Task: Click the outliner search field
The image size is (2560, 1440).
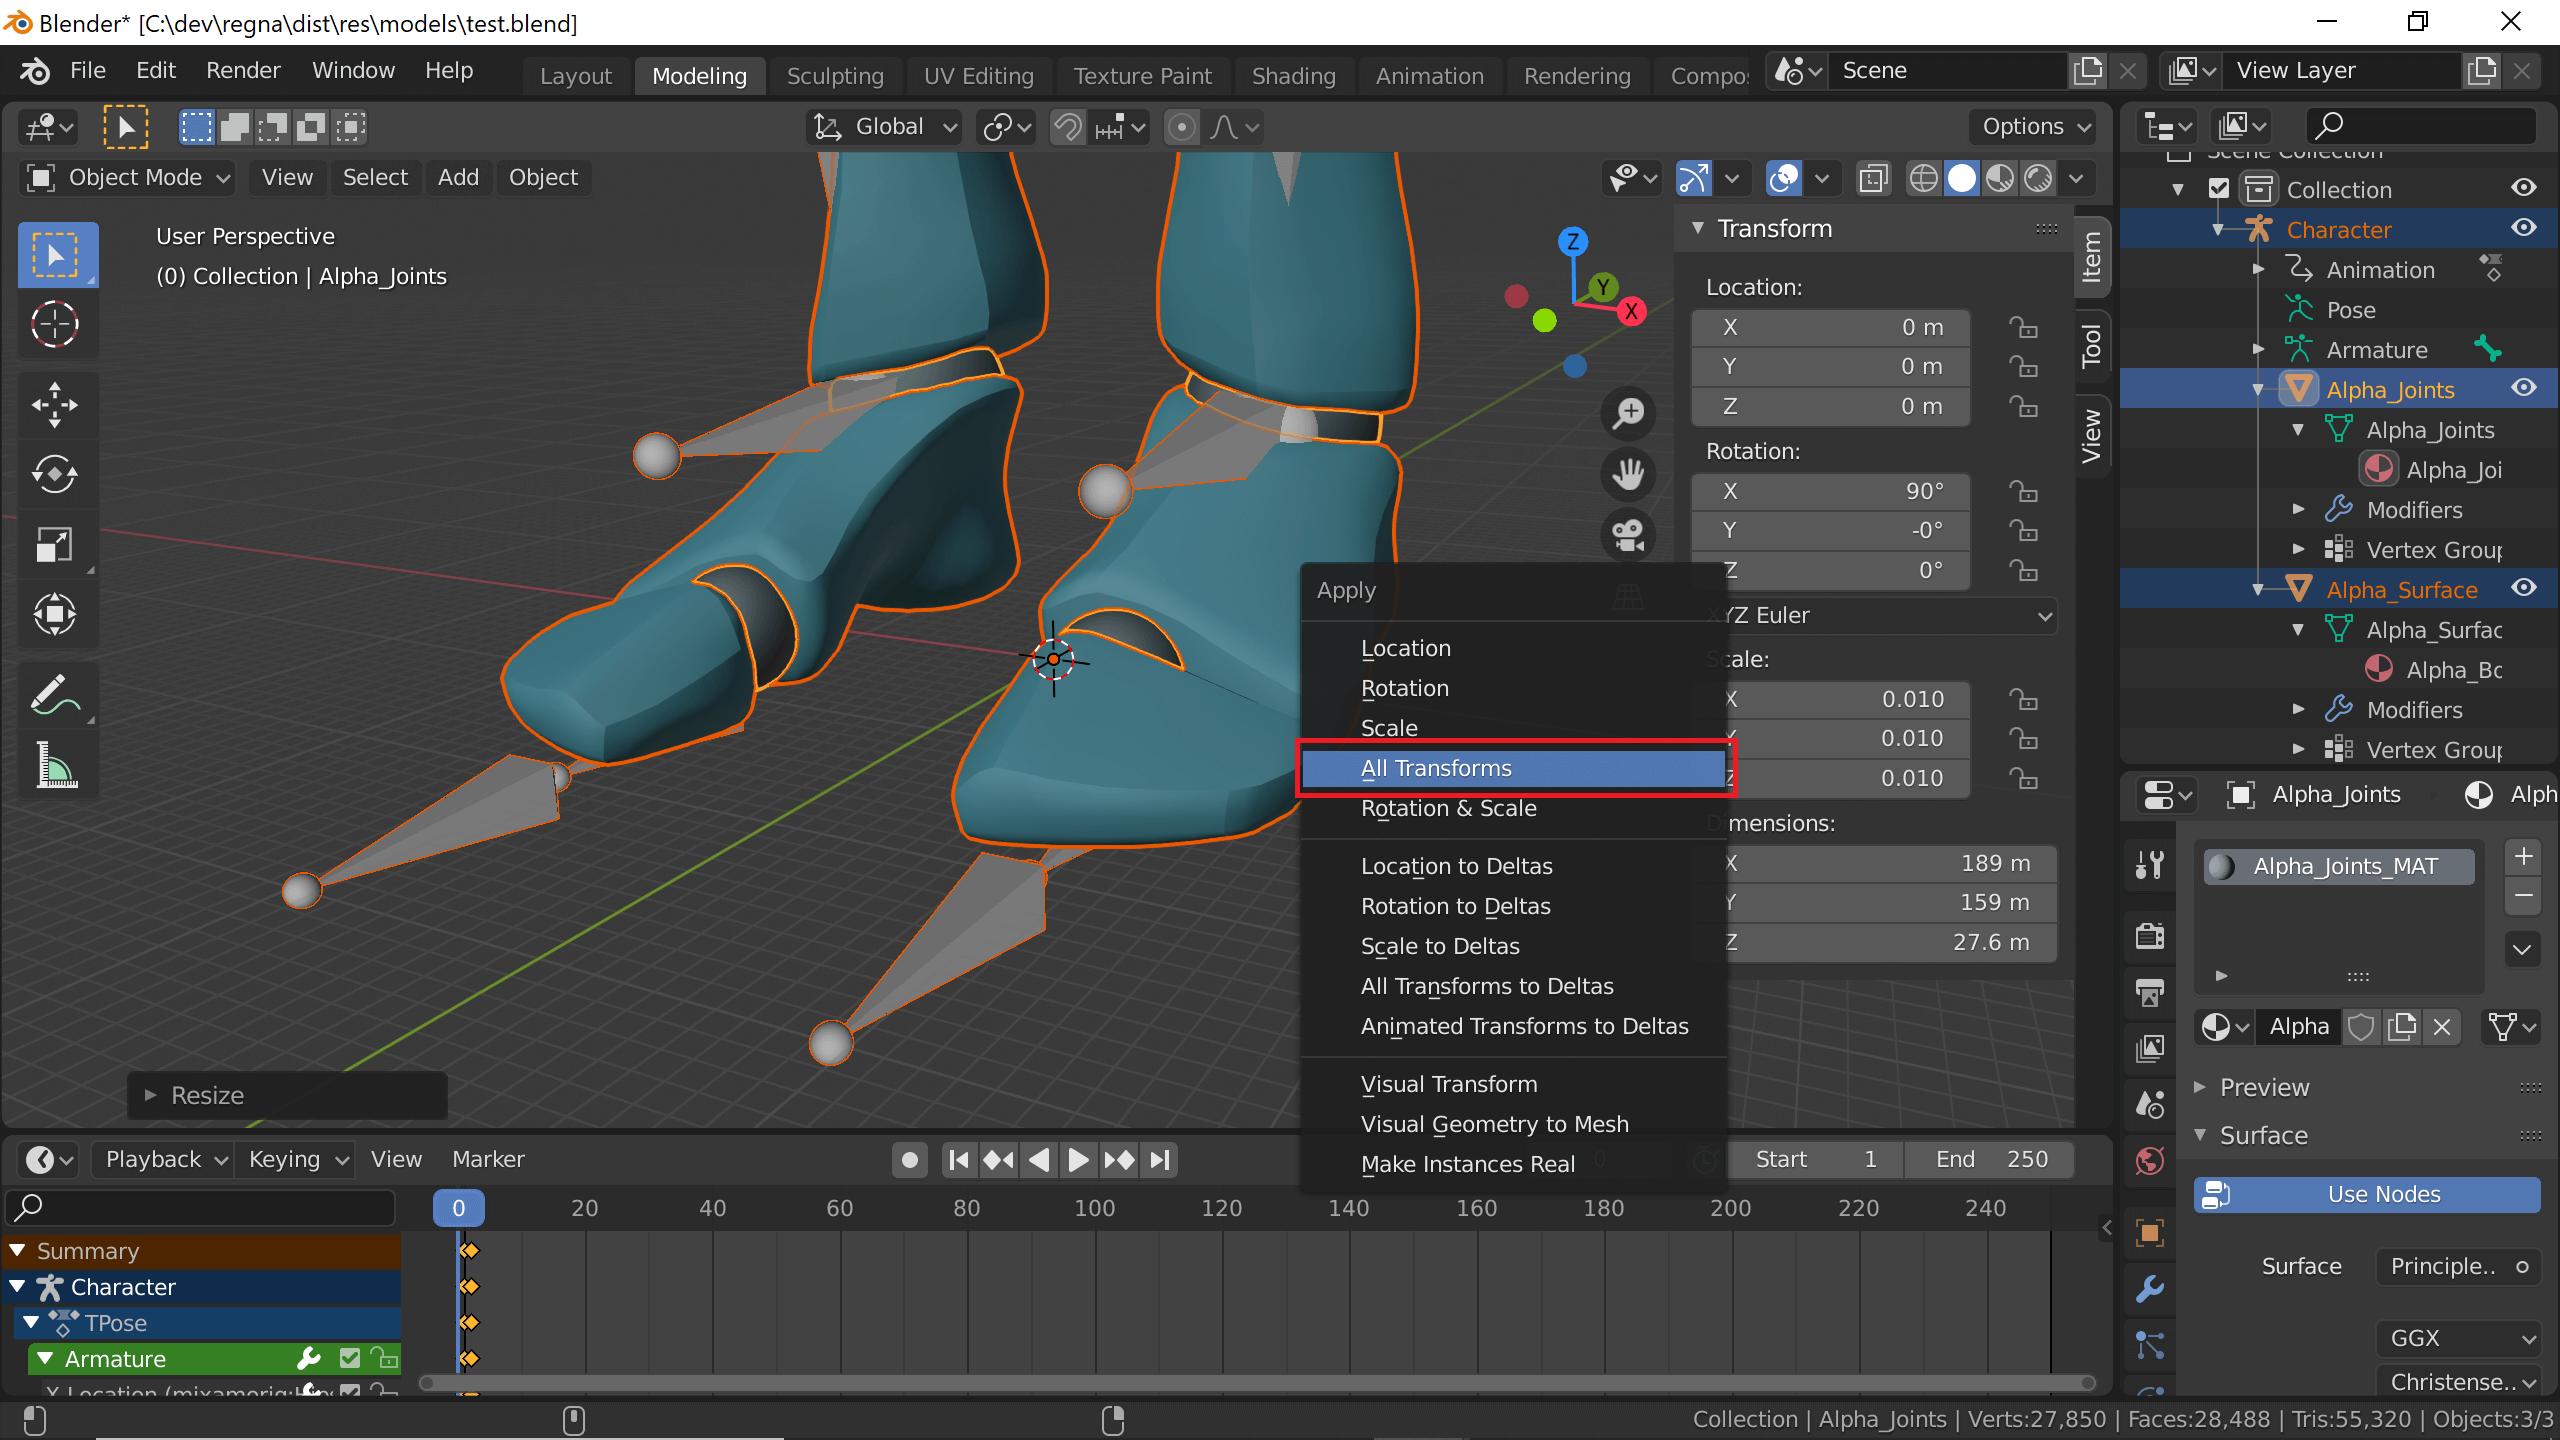Action: pos(2421,126)
